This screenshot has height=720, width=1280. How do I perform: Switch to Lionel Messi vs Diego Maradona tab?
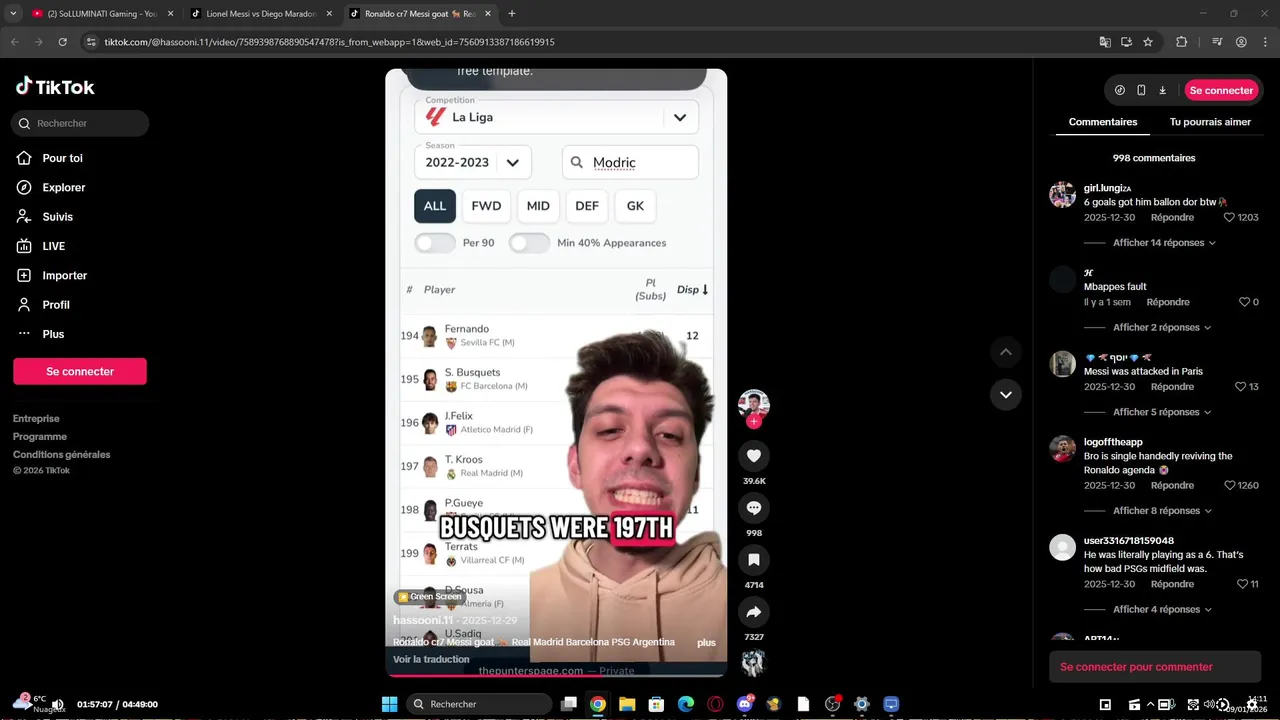coord(262,14)
